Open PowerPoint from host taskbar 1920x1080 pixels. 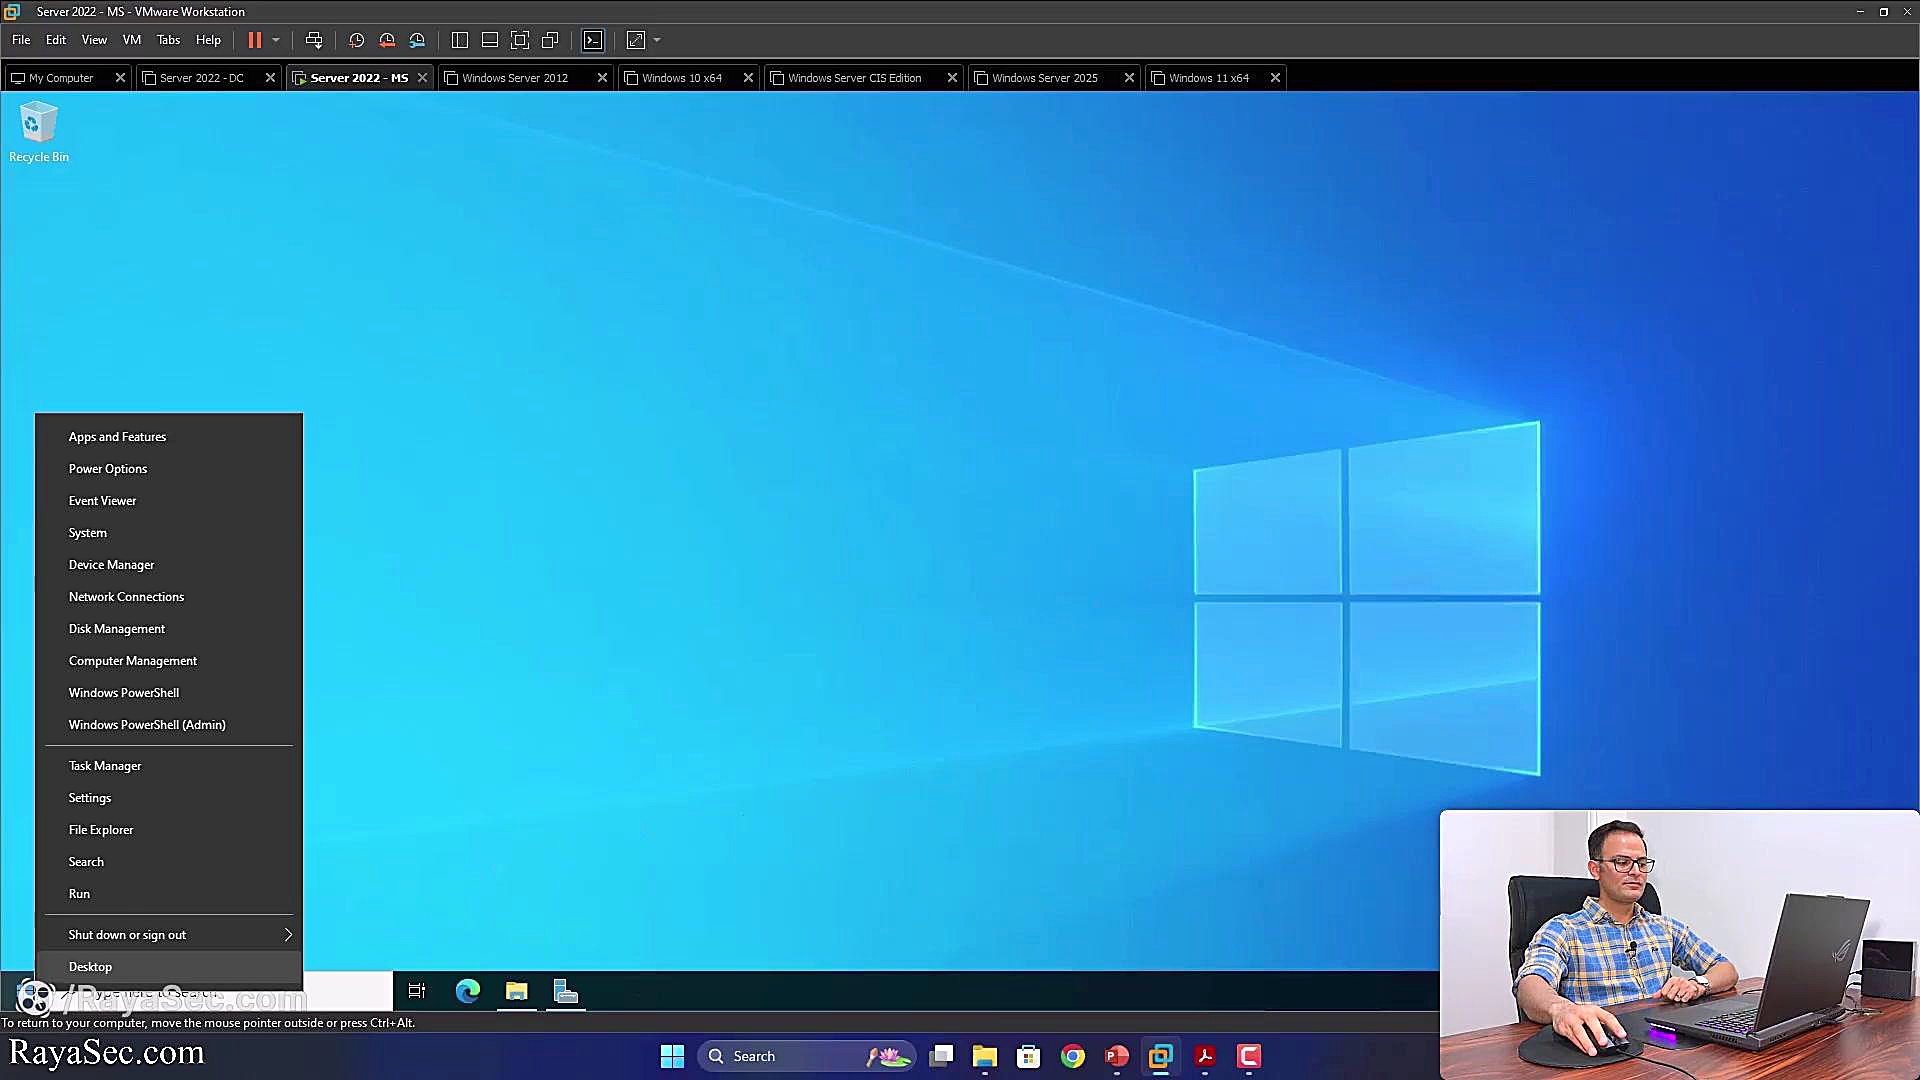(1117, 1056)
